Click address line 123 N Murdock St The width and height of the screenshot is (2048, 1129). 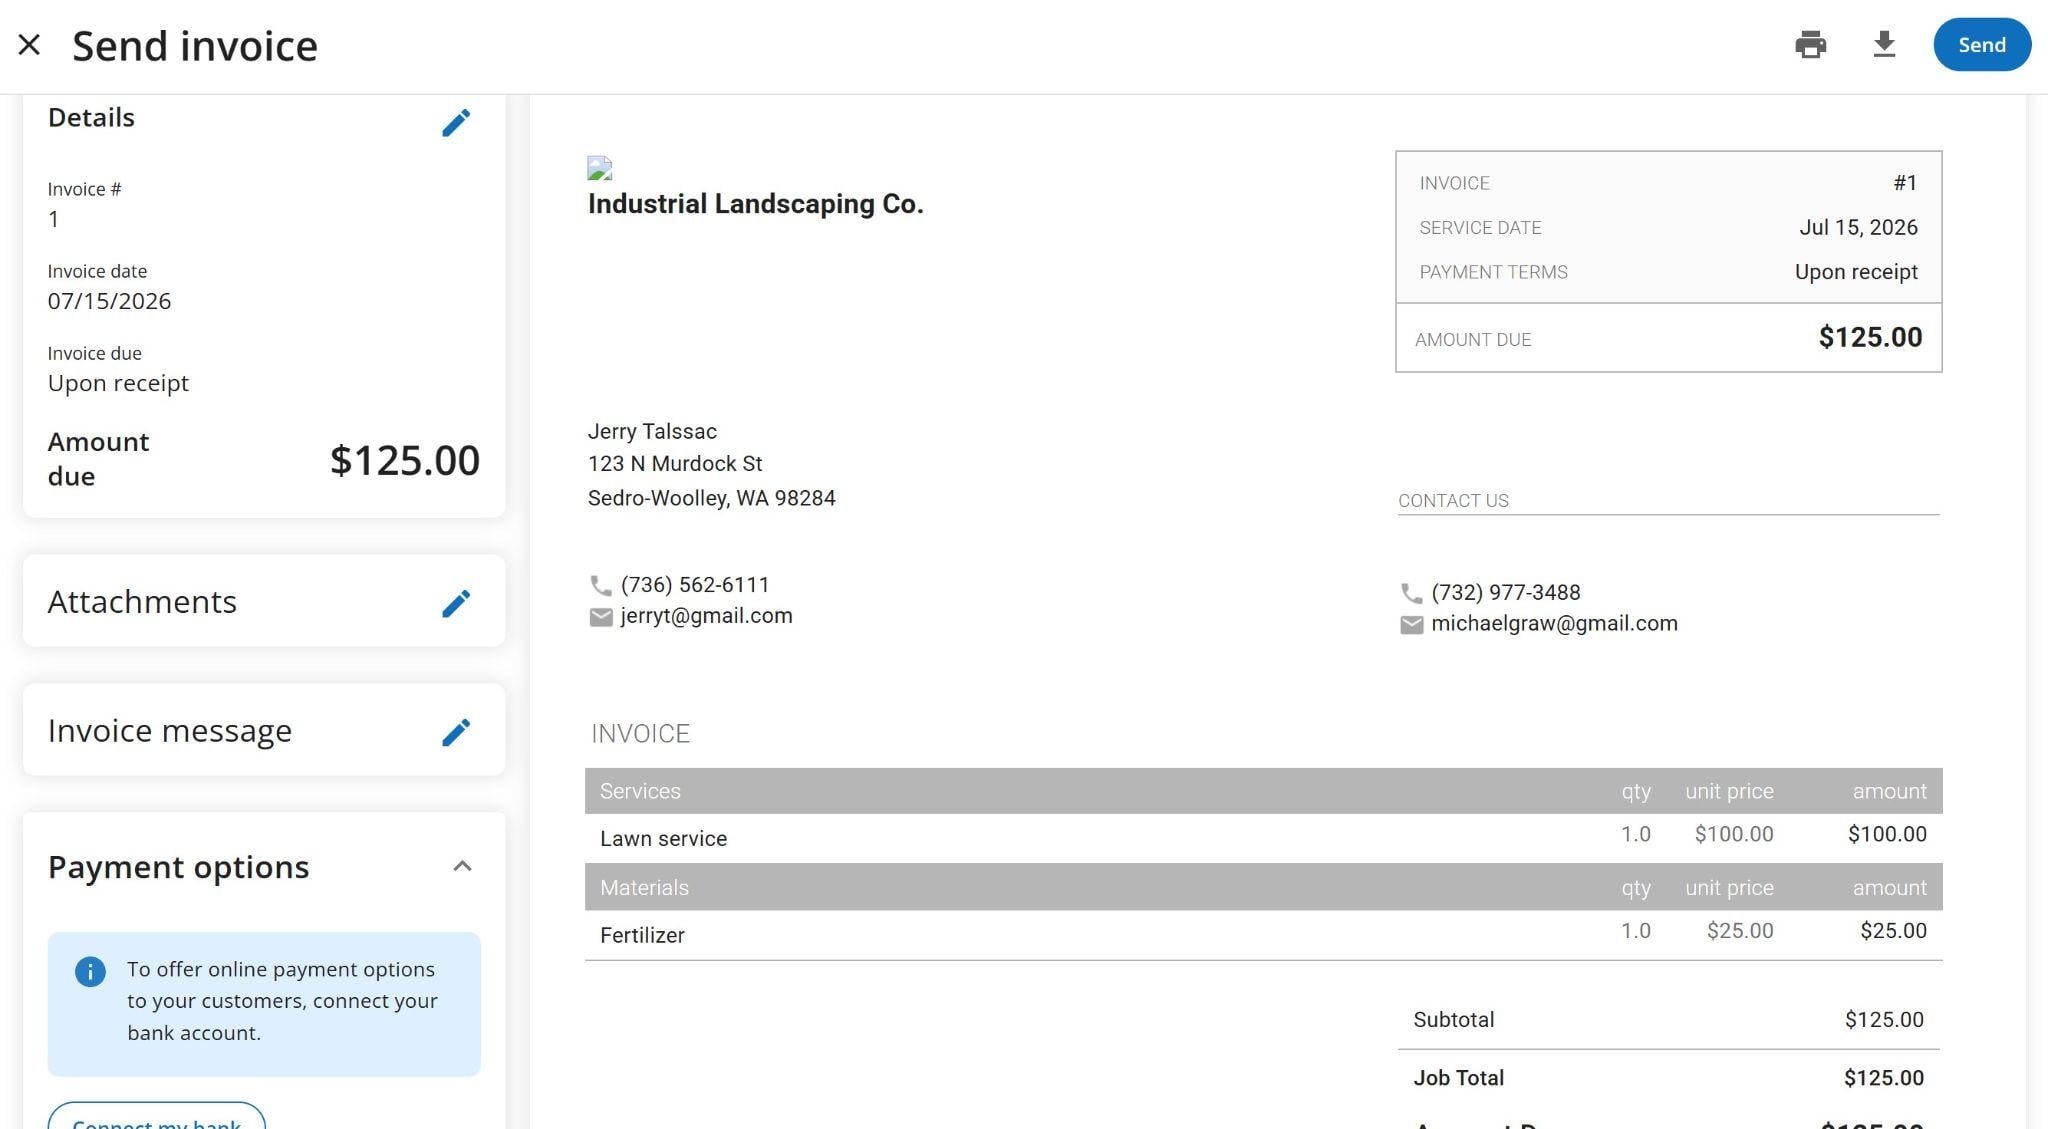[675, 464]
